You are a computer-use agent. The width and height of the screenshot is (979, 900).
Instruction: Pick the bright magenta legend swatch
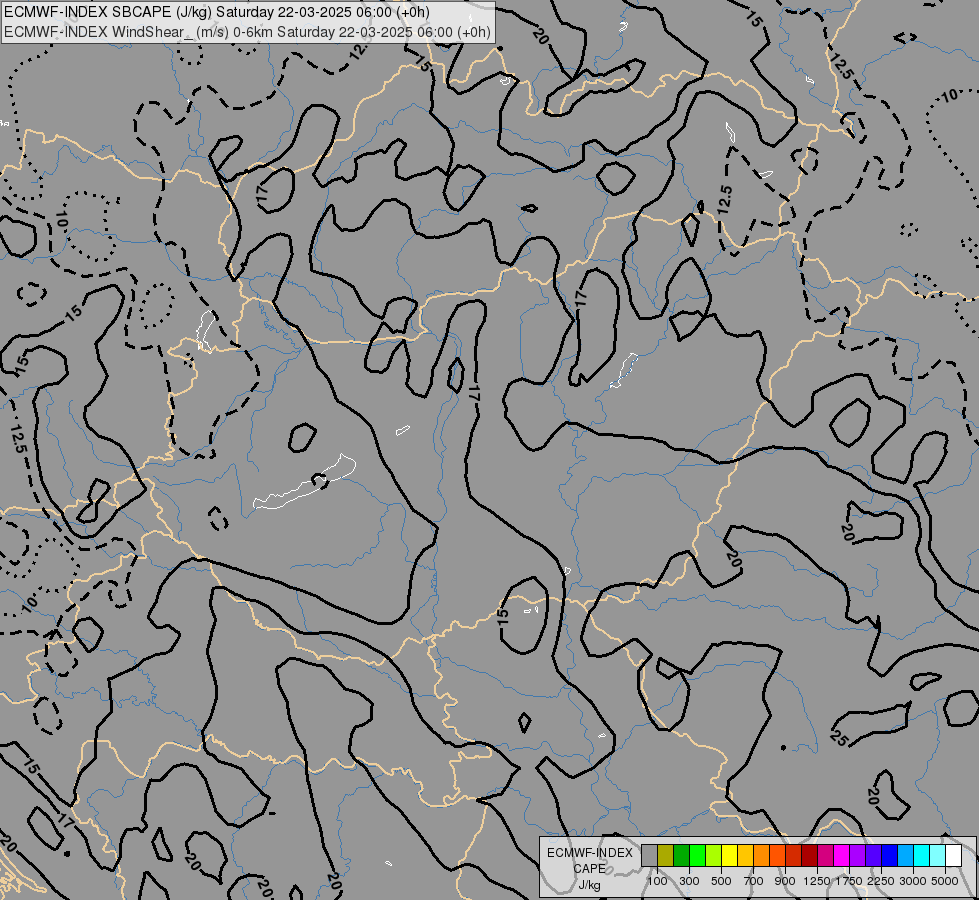842,856
